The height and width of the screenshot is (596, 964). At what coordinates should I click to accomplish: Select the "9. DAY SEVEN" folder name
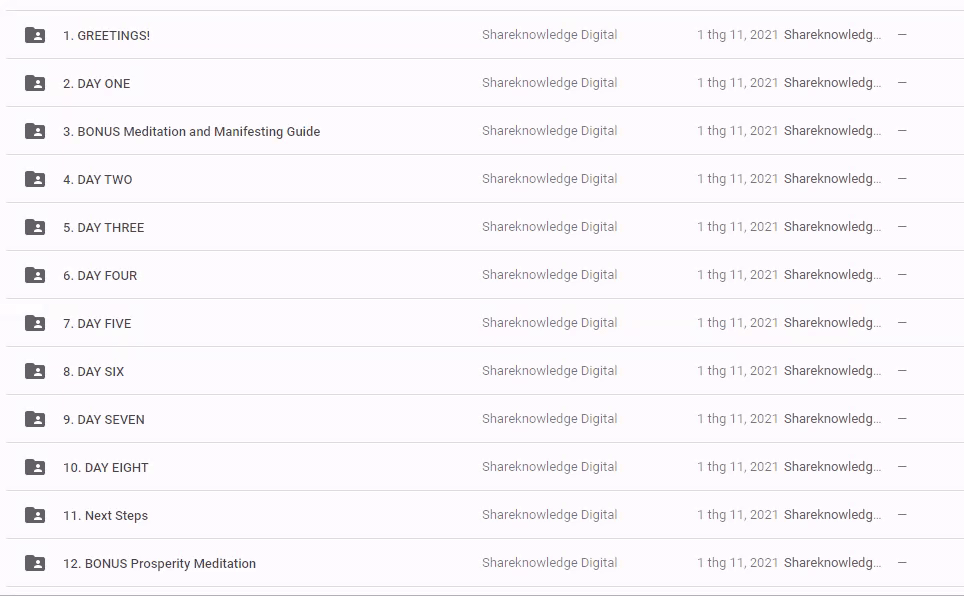[x=103, y=420]
